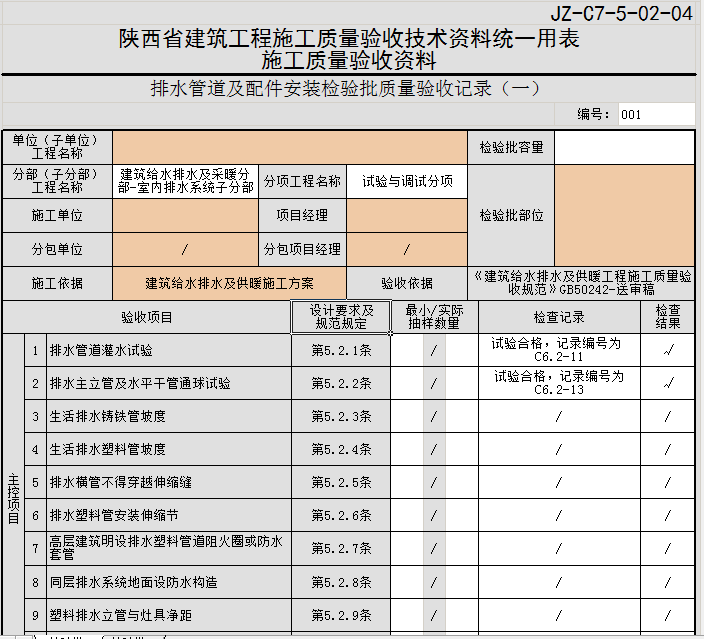Click the check record cell mentioning C6.2-13
The height and width of the screenshot is (639, 704).
point(559,383)
